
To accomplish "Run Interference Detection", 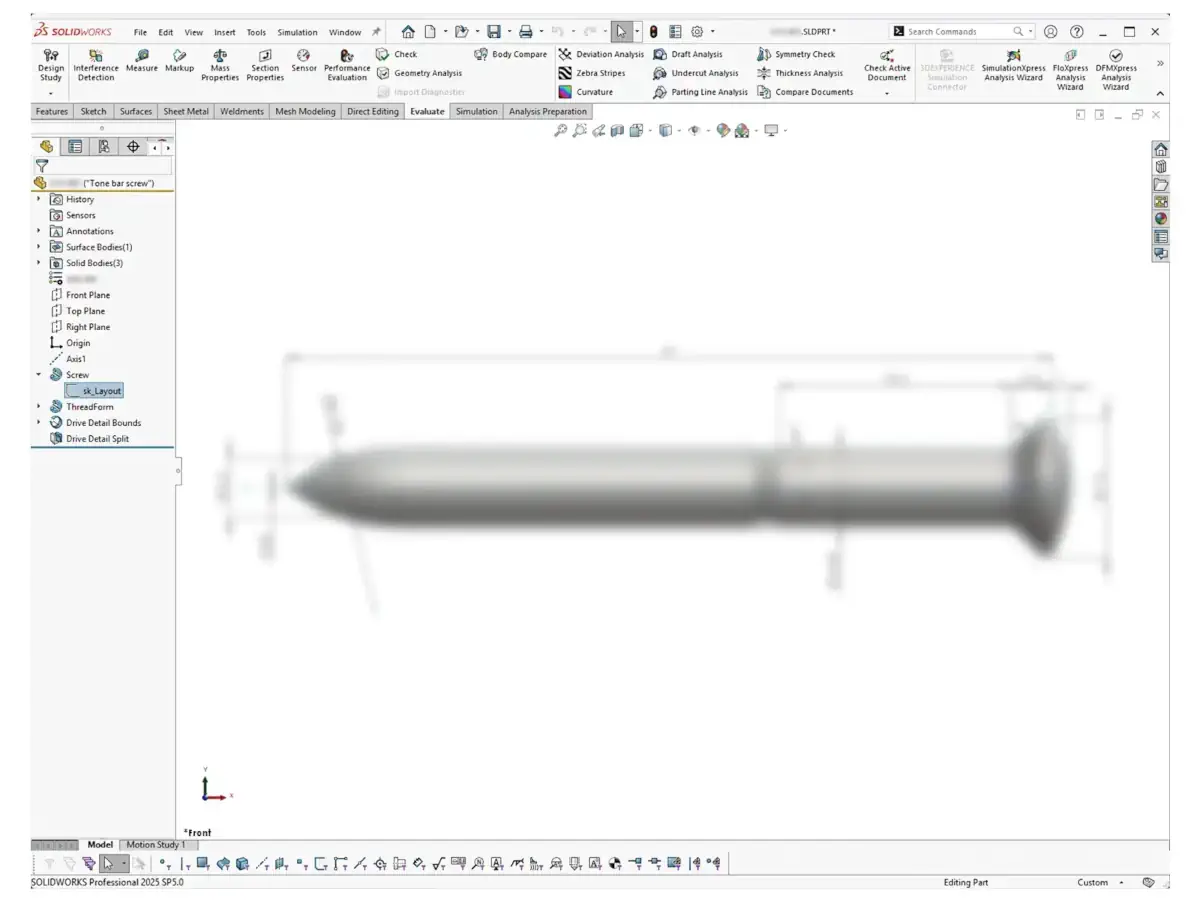I will [96, 62].
